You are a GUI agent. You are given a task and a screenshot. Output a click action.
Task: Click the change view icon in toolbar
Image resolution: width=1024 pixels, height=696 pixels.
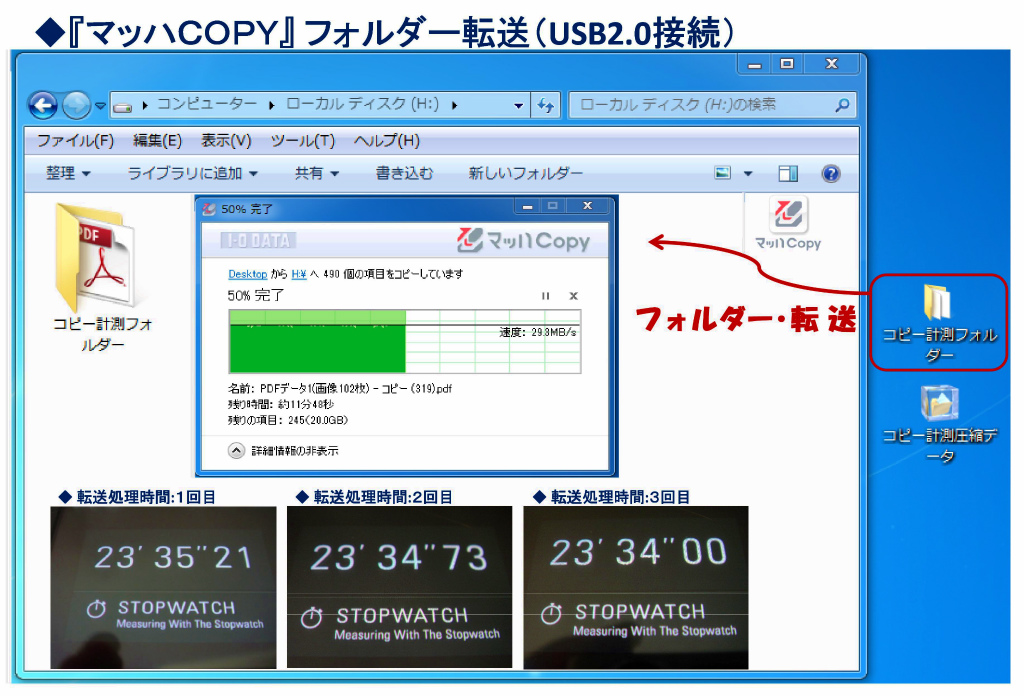tap(722, 173)
